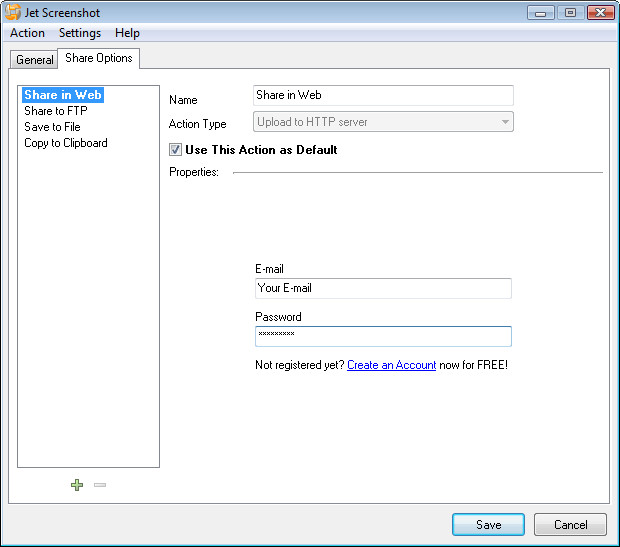Viewport: 620px width, 547px height.
Task: Follow the Create an Account link
Action: point(391,365)
